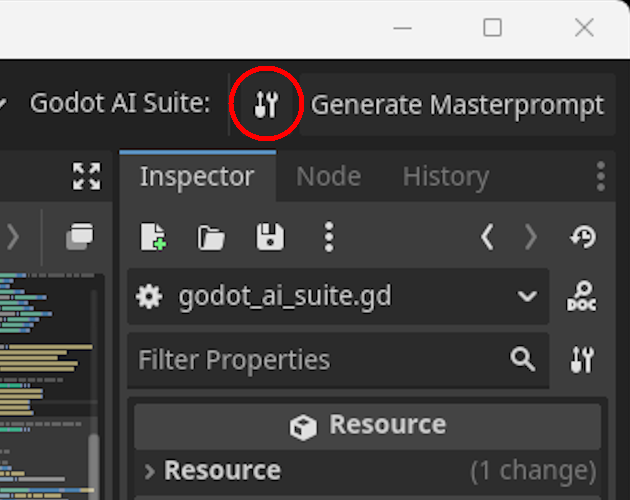Open property display options beside the filter field

pyautogui.click(x=582, y=360)
